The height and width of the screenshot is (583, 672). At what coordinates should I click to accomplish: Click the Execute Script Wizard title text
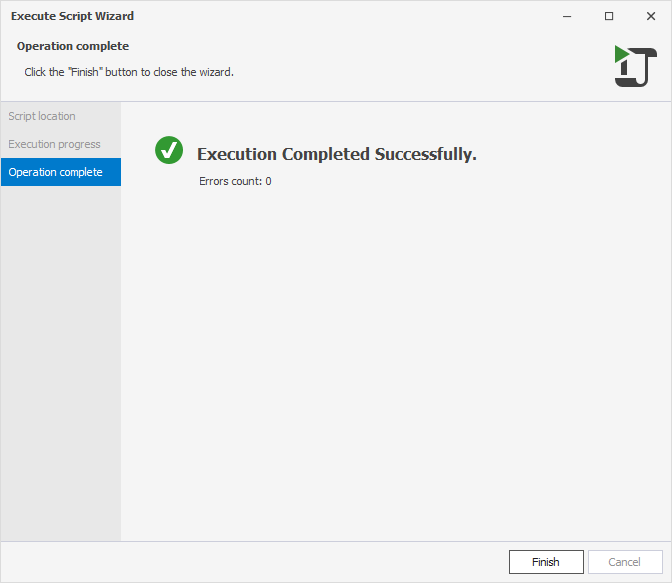(72, 16)
